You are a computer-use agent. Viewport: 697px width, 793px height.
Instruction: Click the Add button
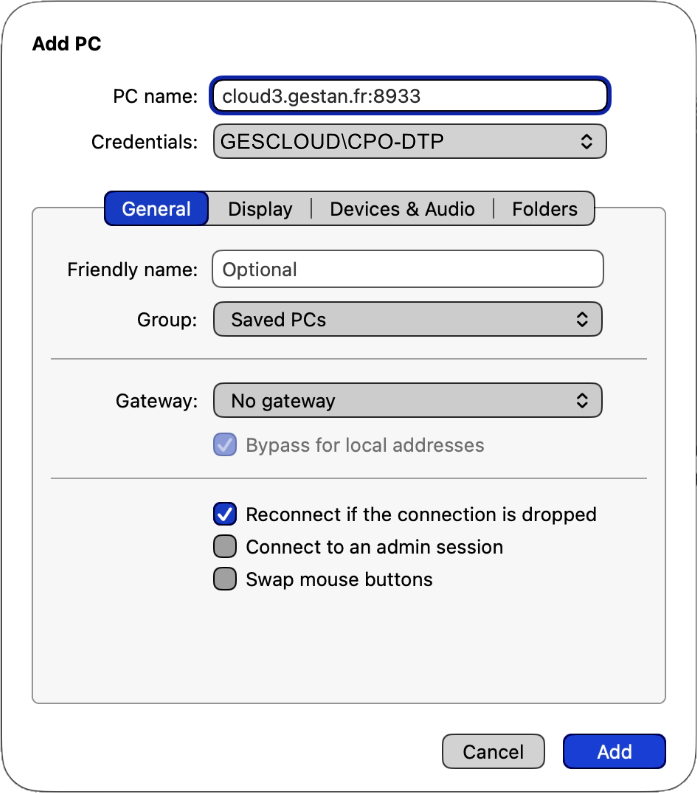click(614, 752)
